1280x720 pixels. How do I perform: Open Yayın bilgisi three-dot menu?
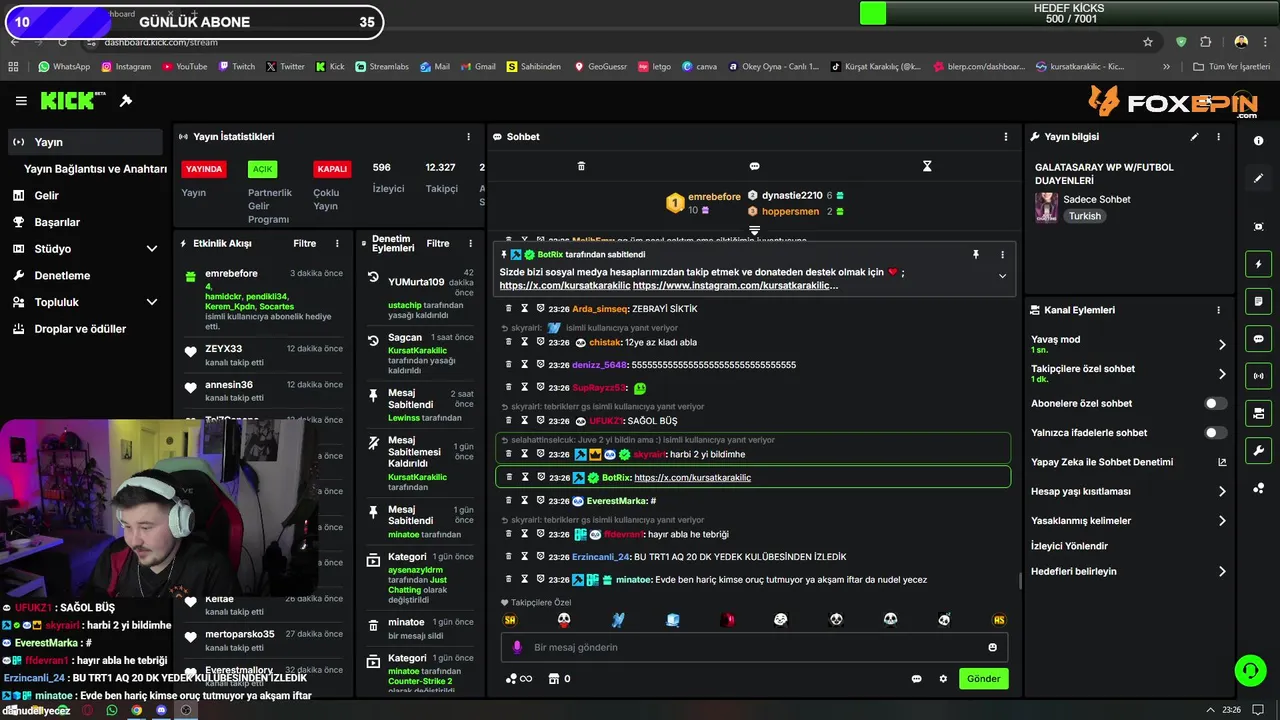click(1218, 137)
